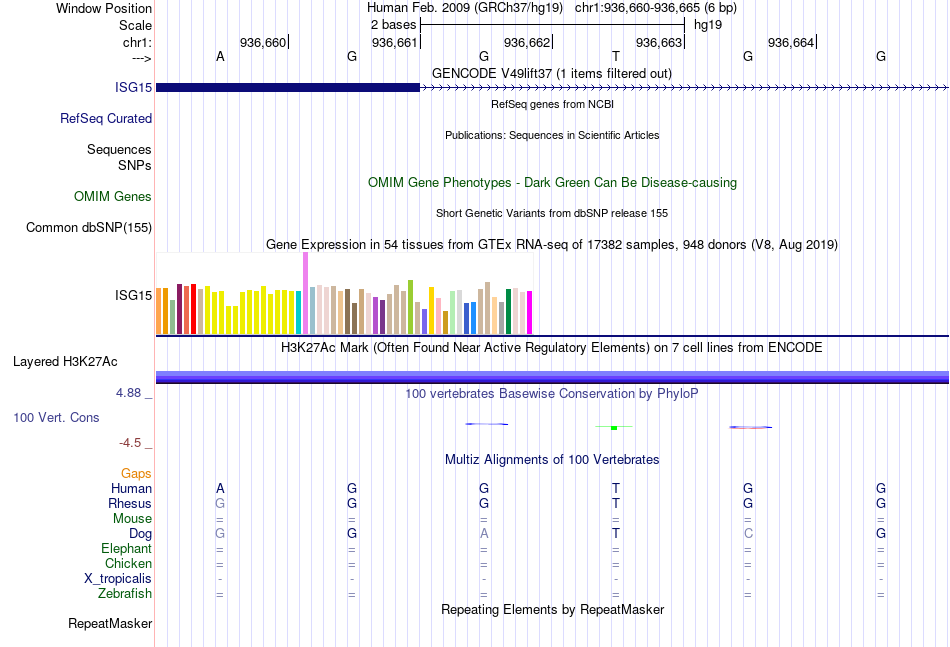
Task: Click the H3K27Ac Mark track title
Action: coord(552,348)
